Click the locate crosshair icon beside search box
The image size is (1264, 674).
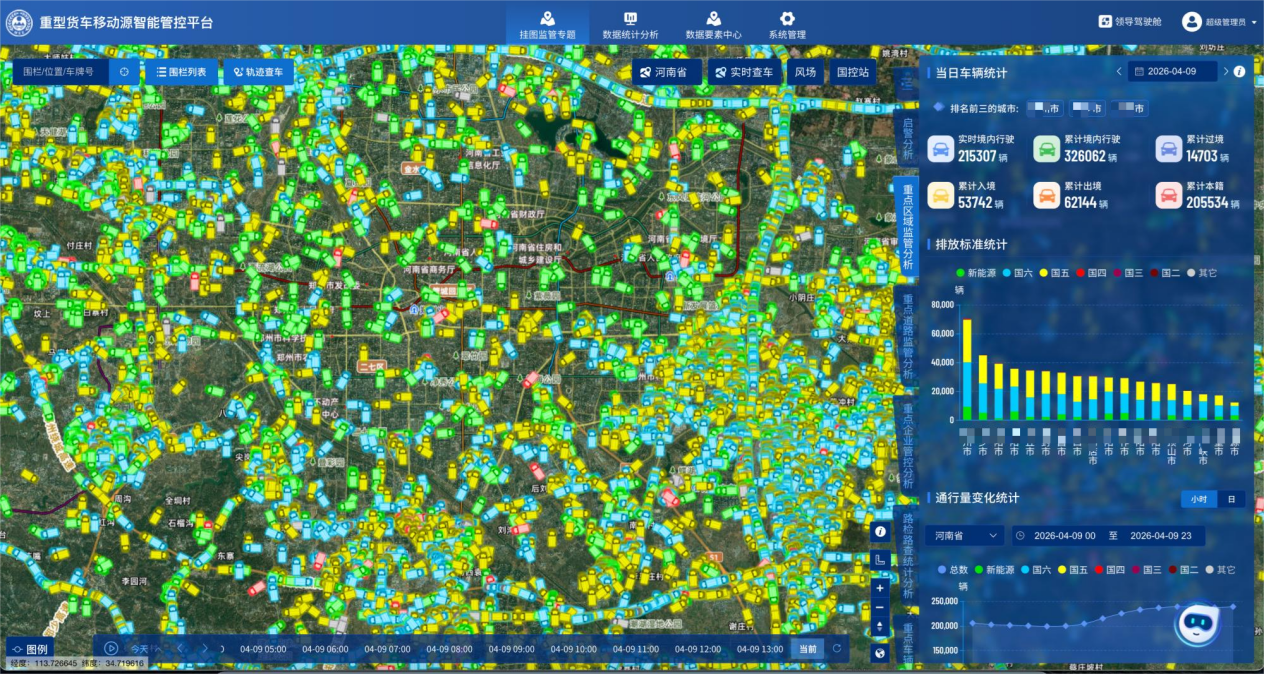[x=124, y=72]
